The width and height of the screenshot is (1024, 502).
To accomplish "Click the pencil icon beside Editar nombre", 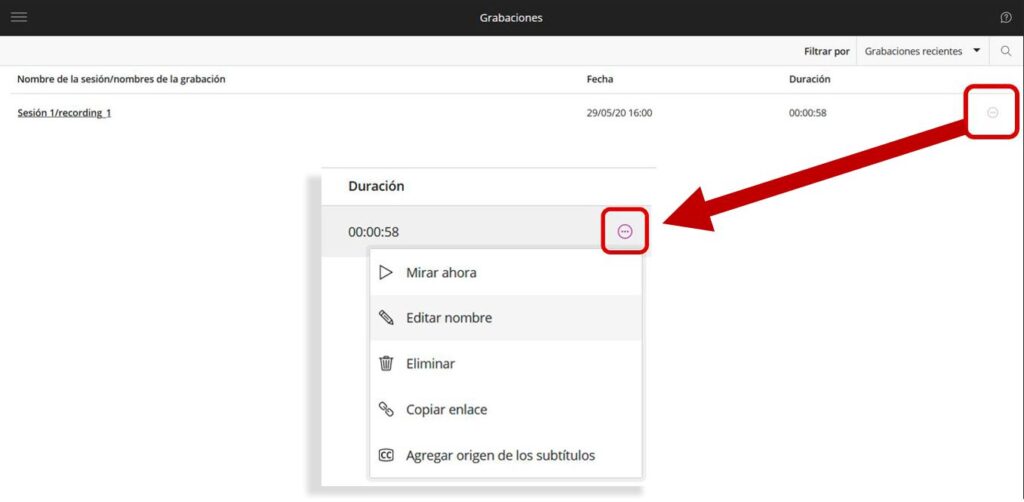I will click(x=386, y=318).
